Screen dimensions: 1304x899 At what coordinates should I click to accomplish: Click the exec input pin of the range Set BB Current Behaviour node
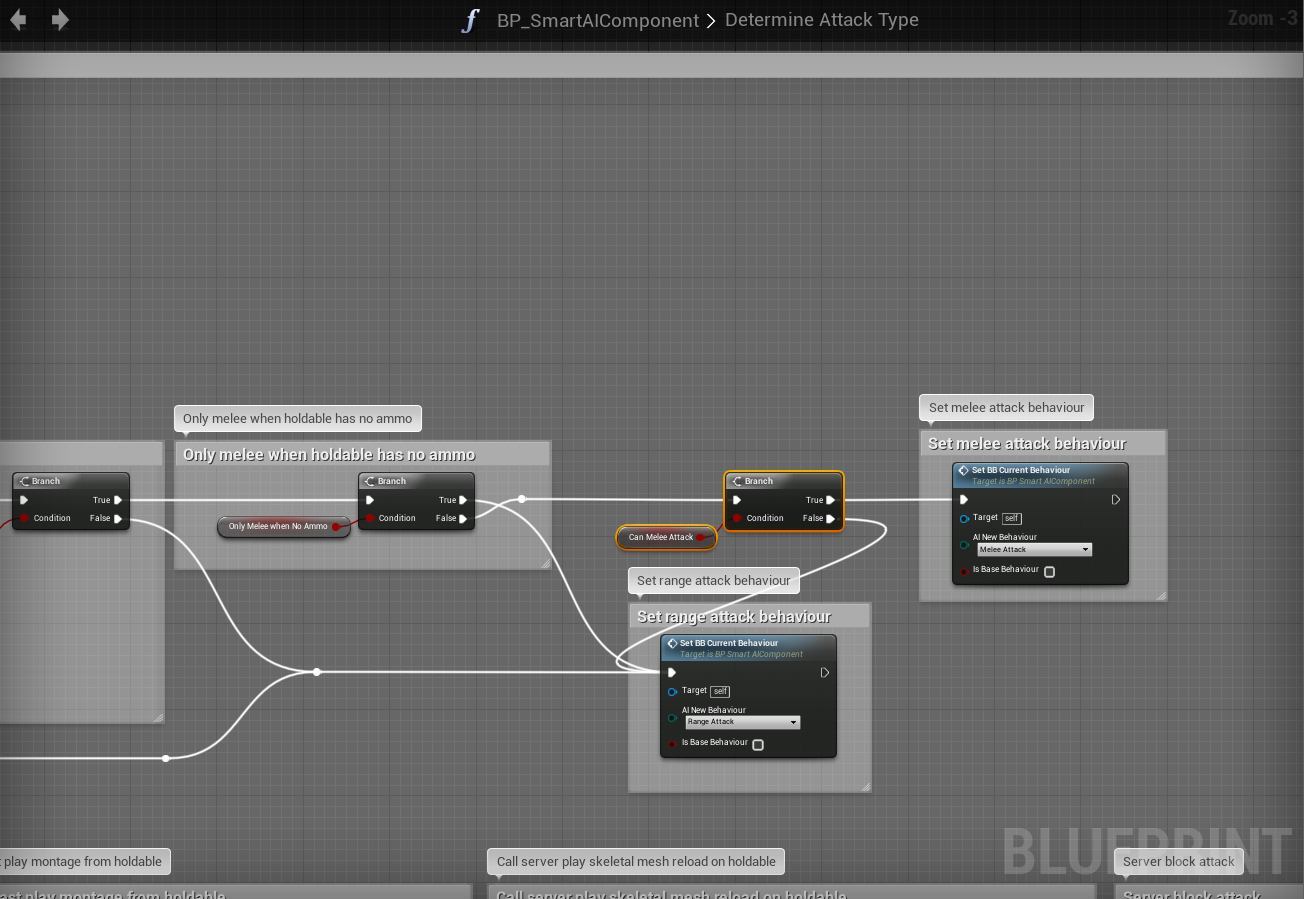pos(672,673)
